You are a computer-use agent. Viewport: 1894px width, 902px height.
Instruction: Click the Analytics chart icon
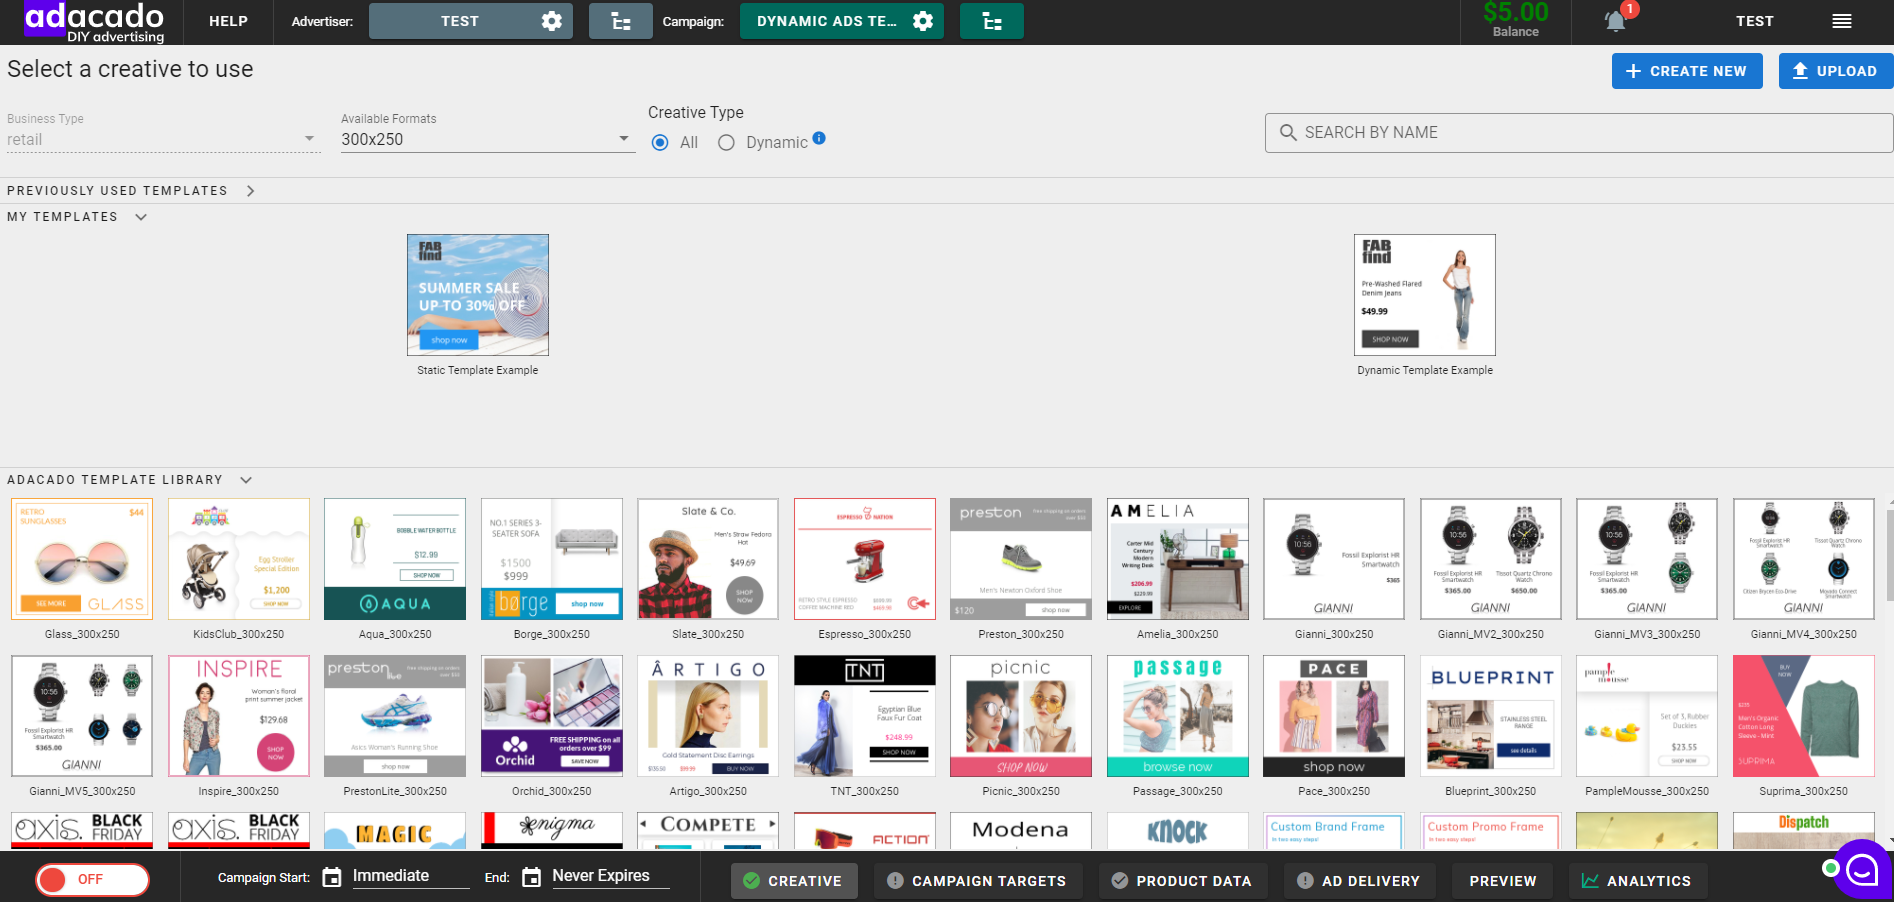click(1590, 881)
